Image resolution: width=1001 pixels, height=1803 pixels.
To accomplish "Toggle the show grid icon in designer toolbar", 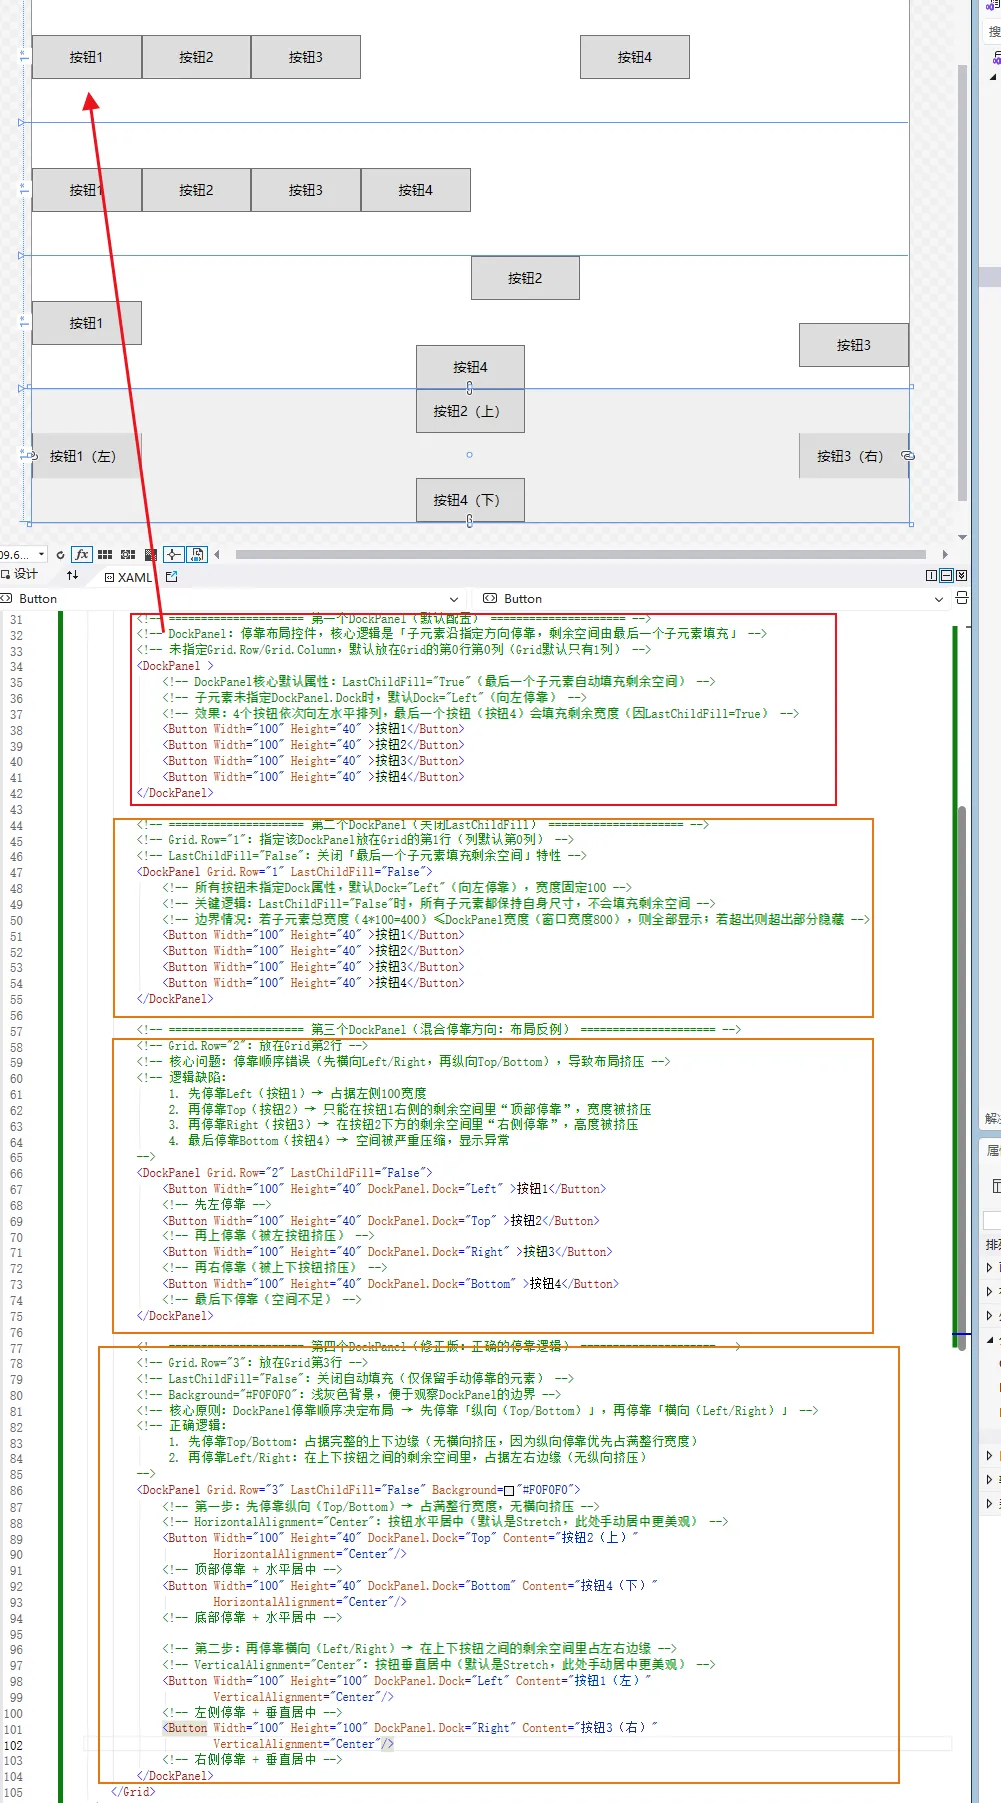I will click(x=105, y=554).
